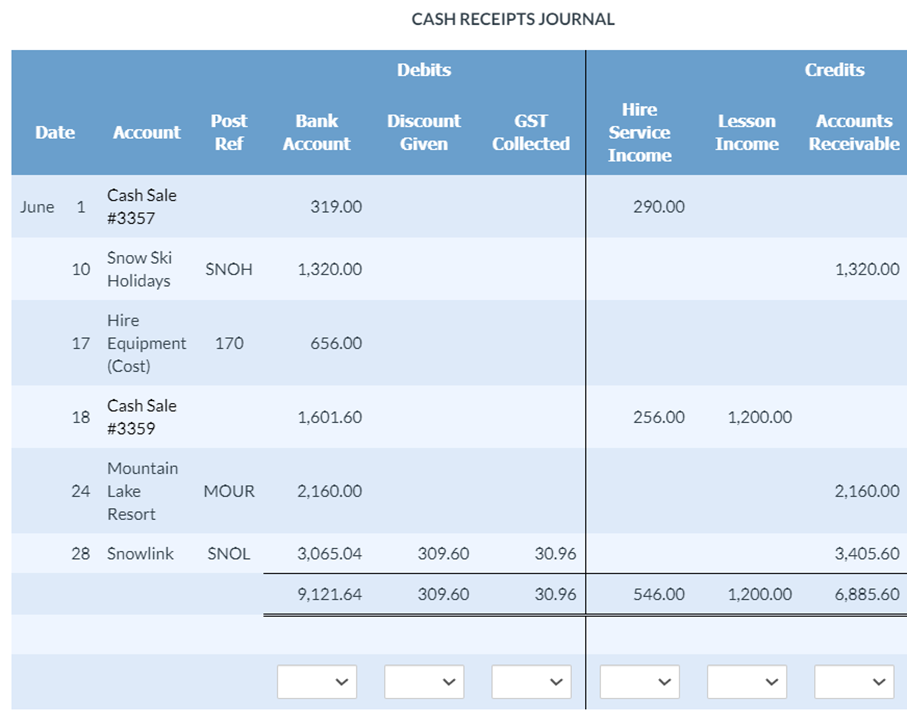This screenshot has height=724, width=907.
Task: Open the dropdown under Bank Account column
Action: click(x=317, y=681)
